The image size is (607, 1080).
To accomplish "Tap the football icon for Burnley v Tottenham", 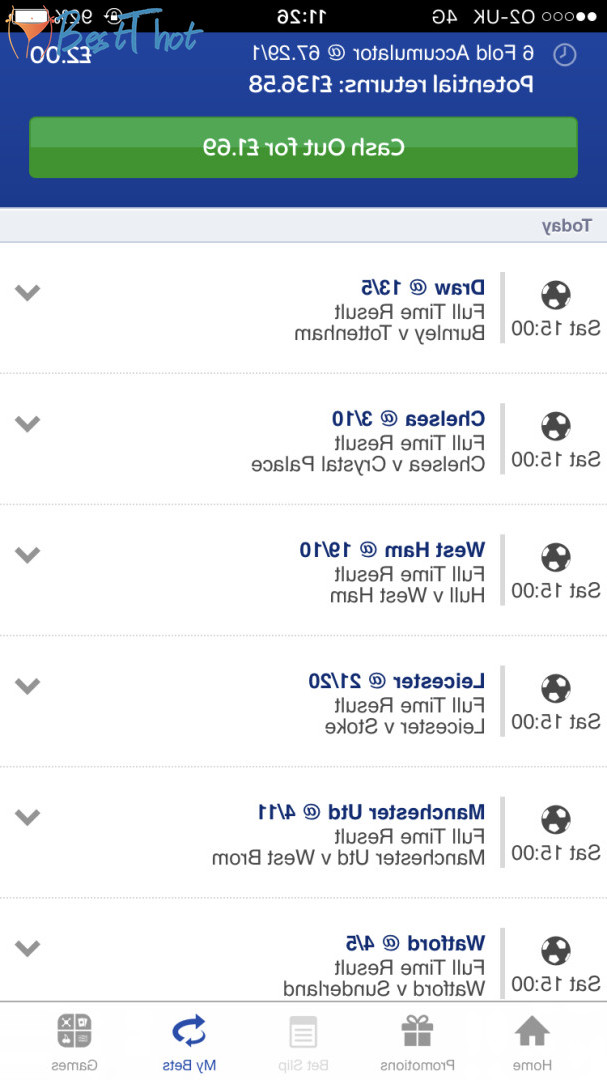I will (555, 295).
